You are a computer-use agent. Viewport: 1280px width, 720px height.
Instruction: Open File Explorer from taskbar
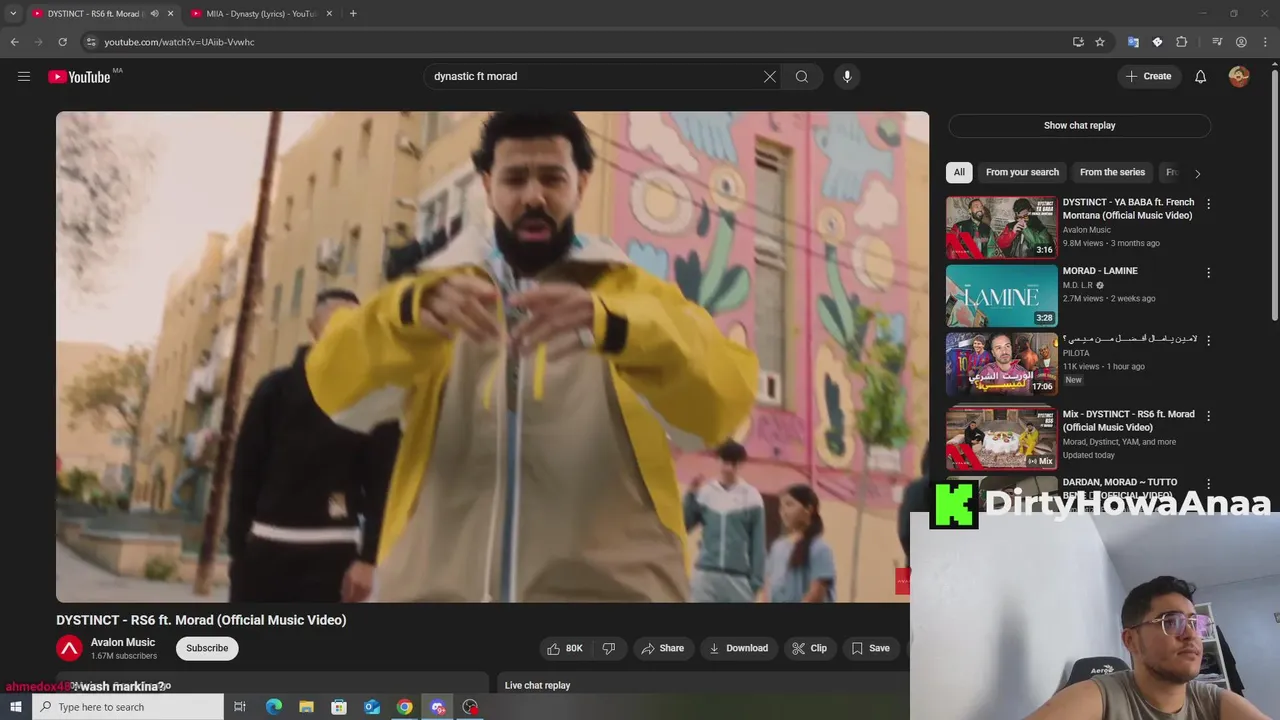click(306, 707)
